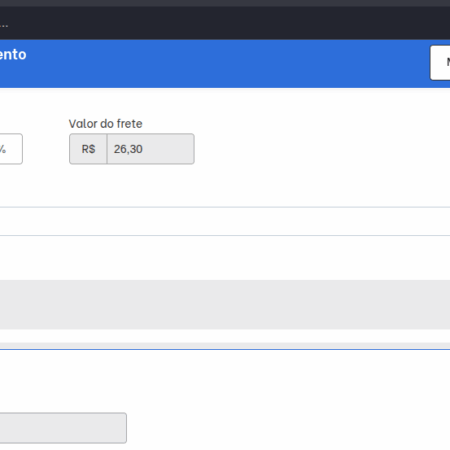Click the thin gray strip under the large gray area
The image size is (450, 450).
point(225,345)
